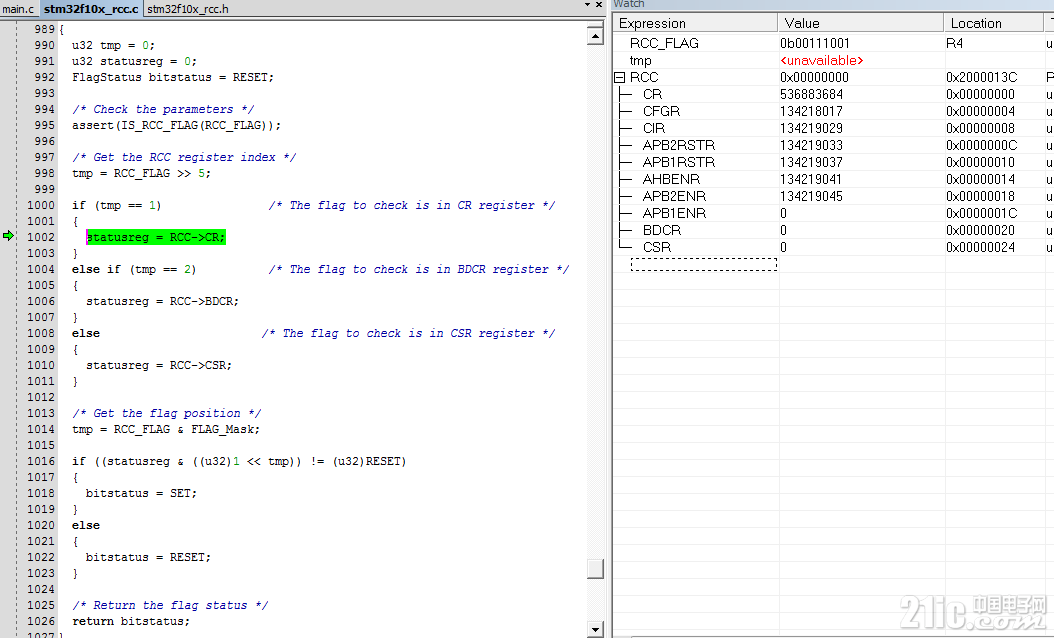Click the line 'statusreg = RCC->BDCR;'

(x=162, y=301)
